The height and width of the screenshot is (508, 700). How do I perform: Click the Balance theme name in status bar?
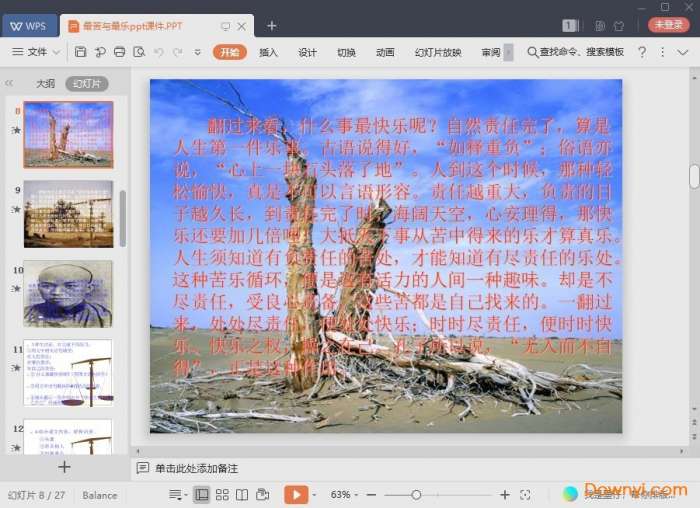click(x=100, y=495)
